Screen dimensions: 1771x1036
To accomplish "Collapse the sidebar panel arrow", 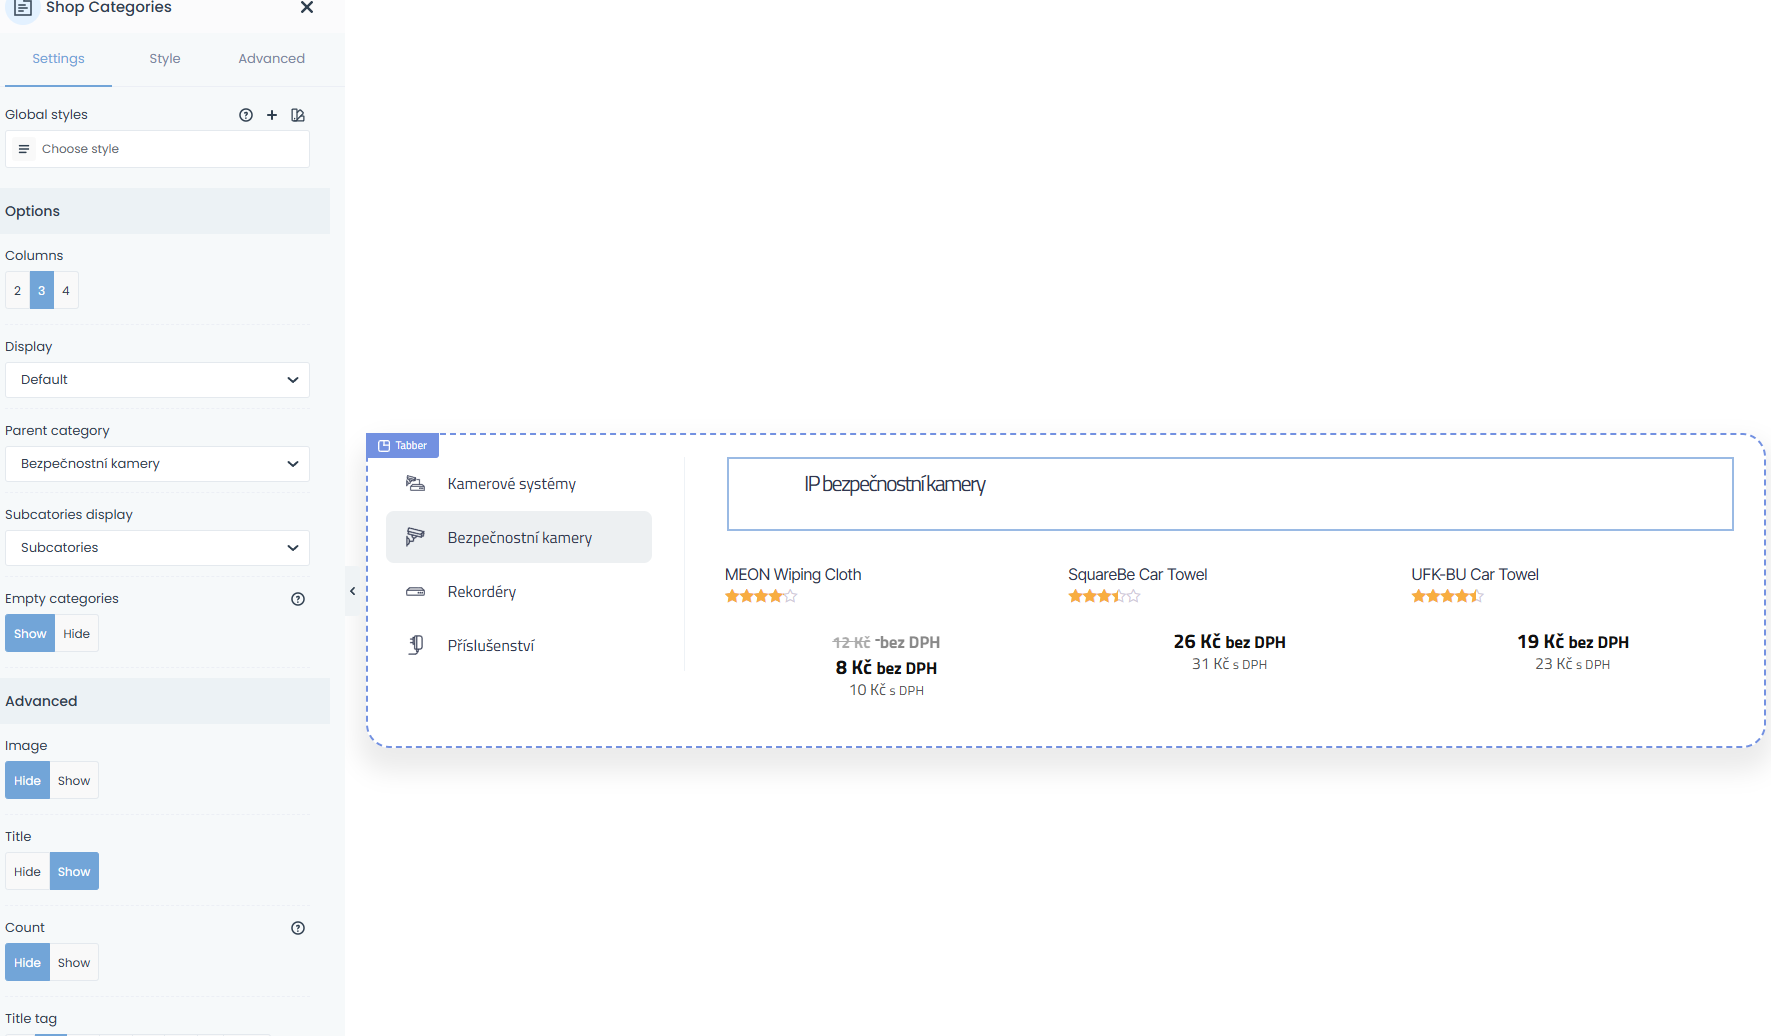I will 352,591.
